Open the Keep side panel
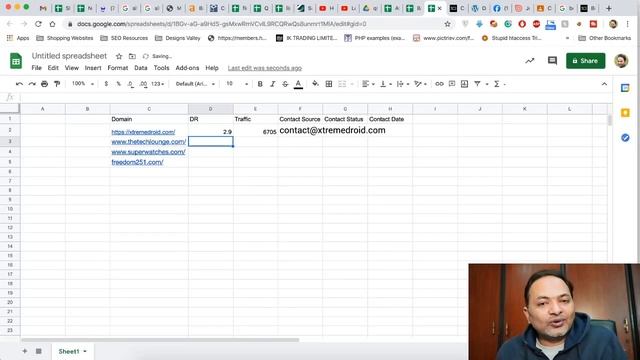Image resolution: width=640 pixels, height=360 pixels. click(625, 113)
